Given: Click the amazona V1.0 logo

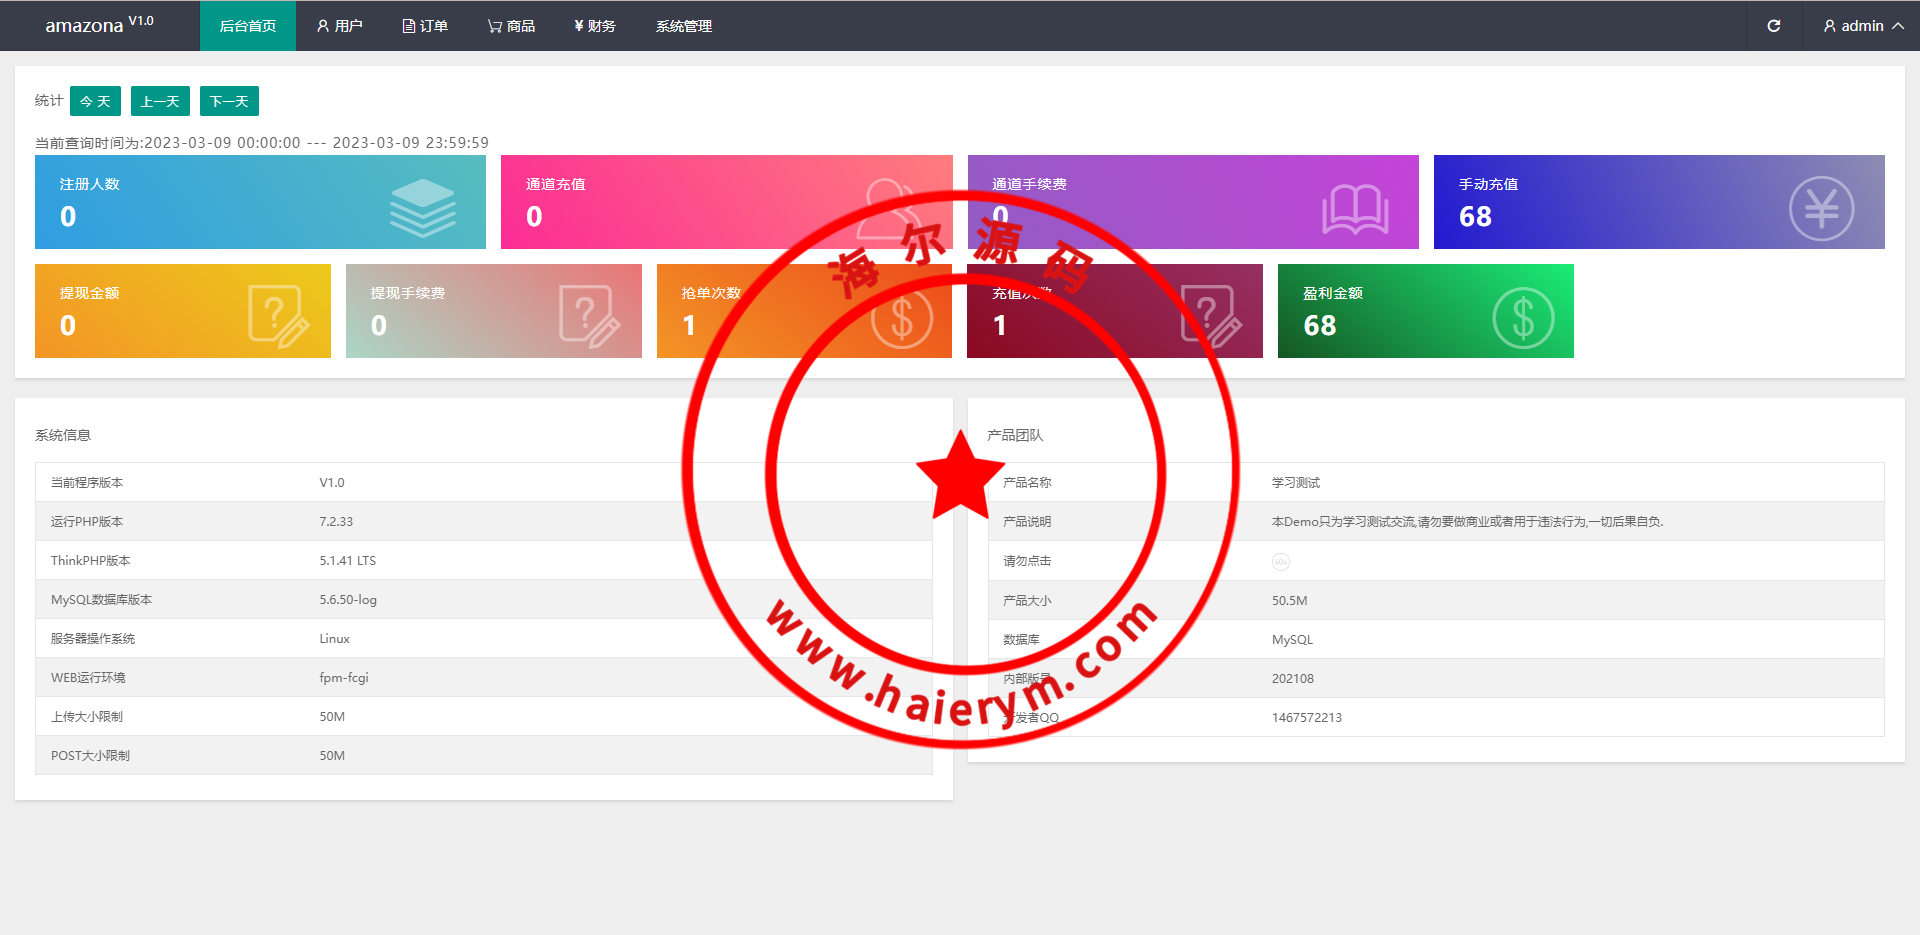Looking at the screenshot, I should (99, 25).
